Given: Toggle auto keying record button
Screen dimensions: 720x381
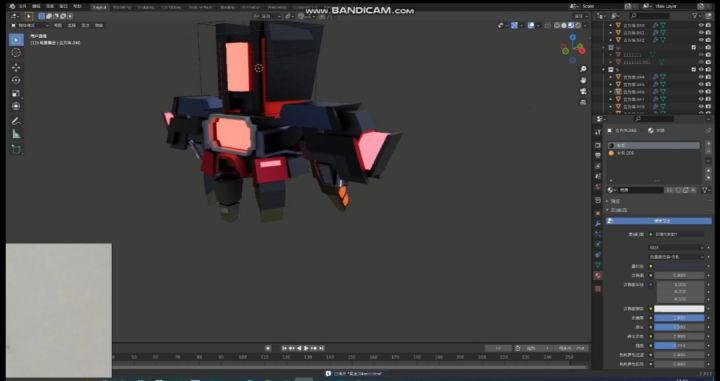Looking at the screenshot, I should 268,348.
